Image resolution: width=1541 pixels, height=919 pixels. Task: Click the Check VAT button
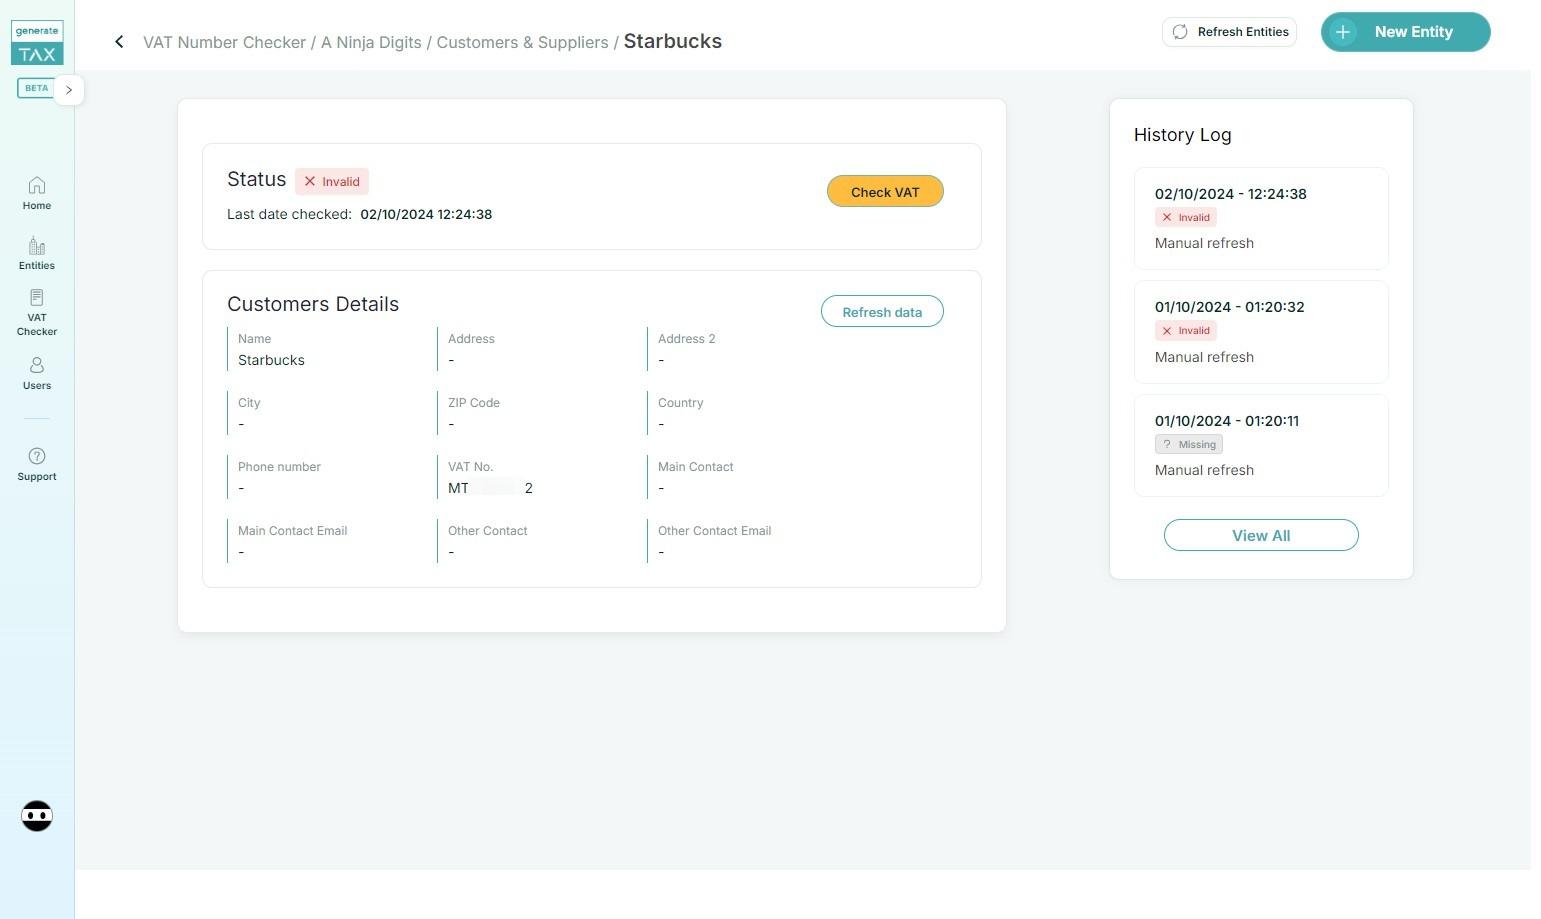(885, 192)
